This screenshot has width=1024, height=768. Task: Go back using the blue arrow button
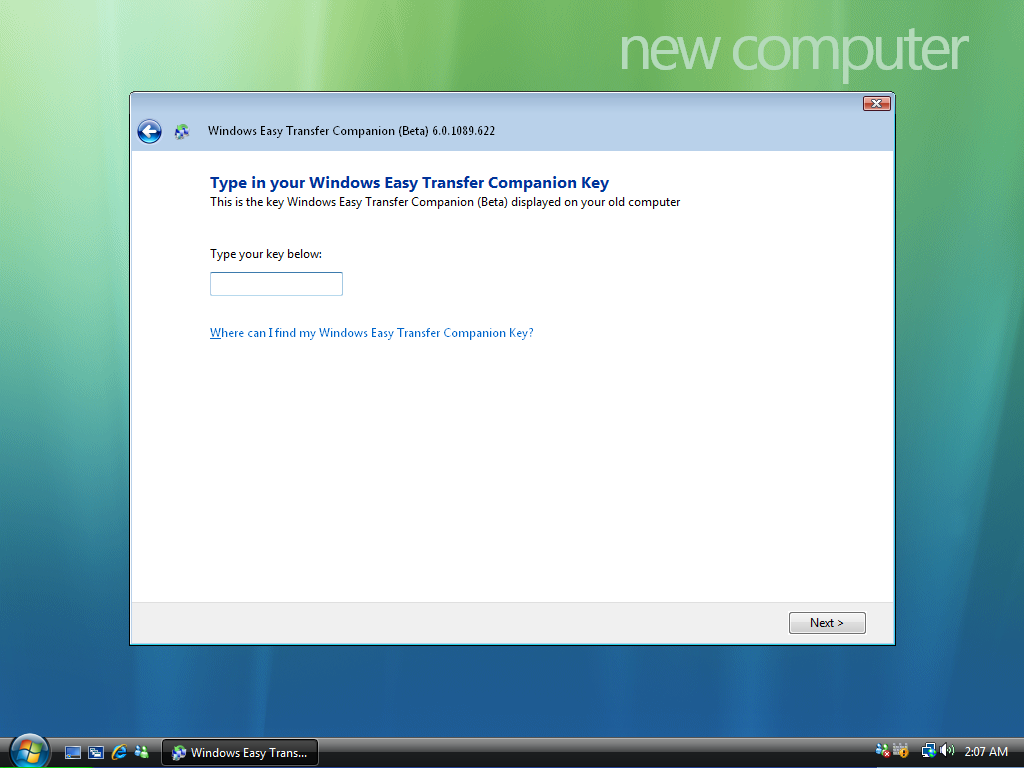coord(150,131)
